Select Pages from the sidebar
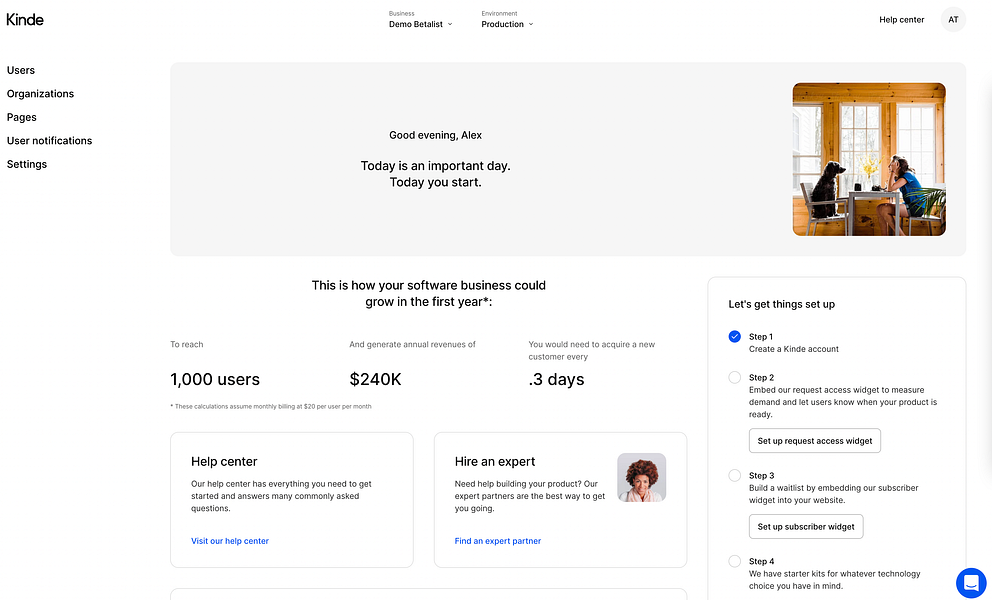992x600 pixels. pos(22,117)
